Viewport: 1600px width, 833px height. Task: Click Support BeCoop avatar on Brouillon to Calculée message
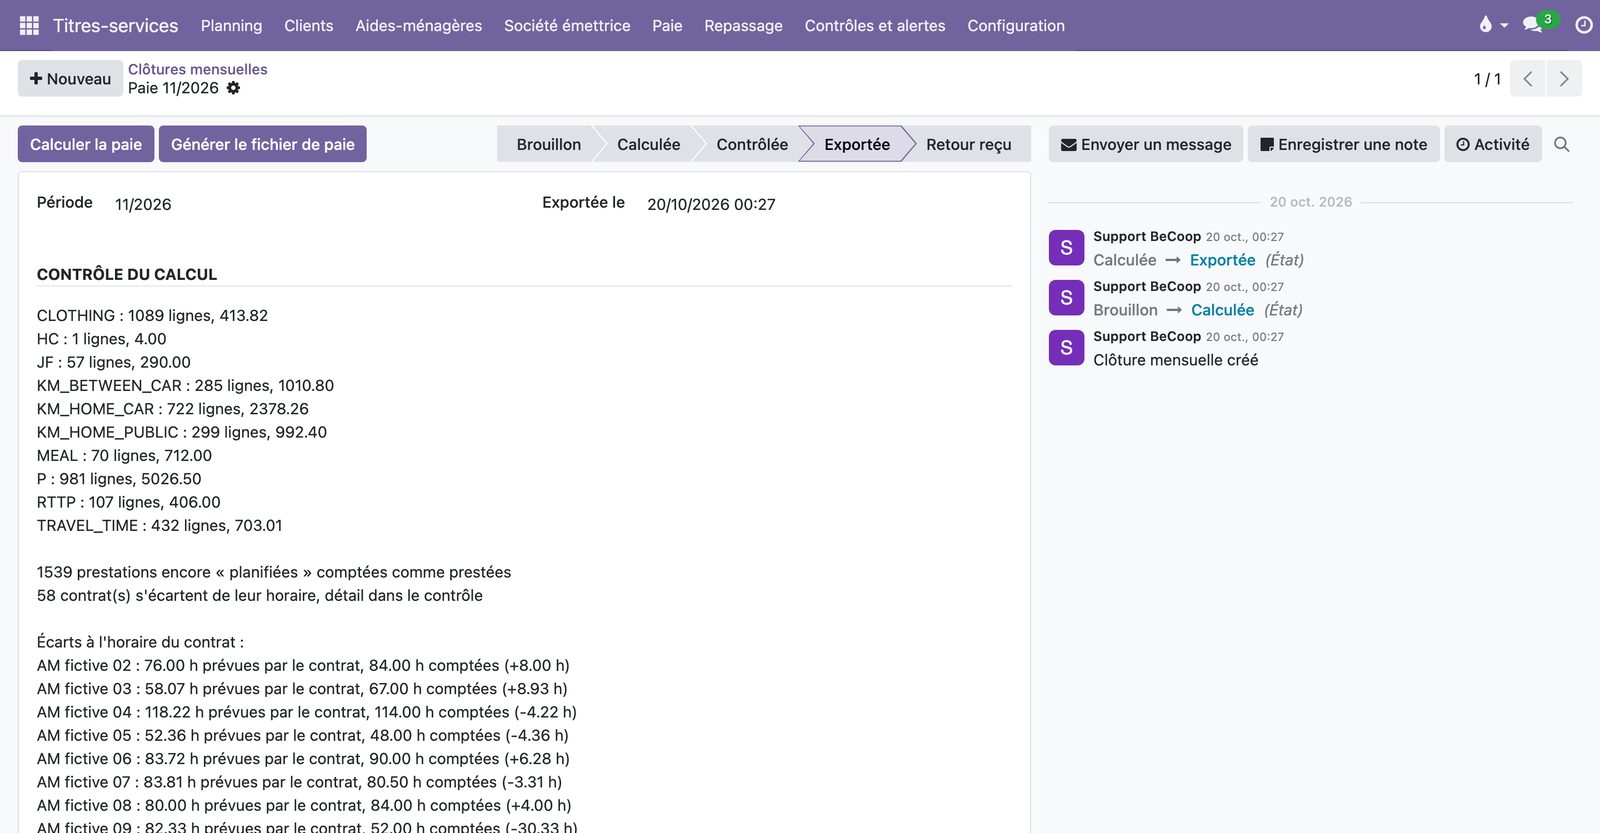tap(1066, 298)
